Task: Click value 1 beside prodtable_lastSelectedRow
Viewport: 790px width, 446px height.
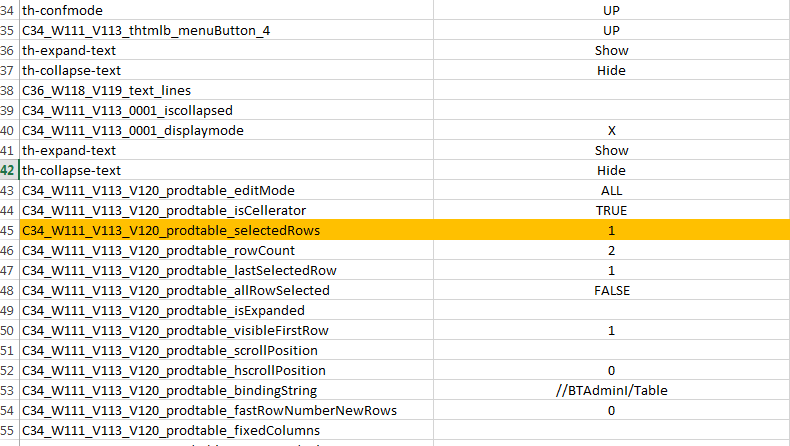Action: click(612, 270)
